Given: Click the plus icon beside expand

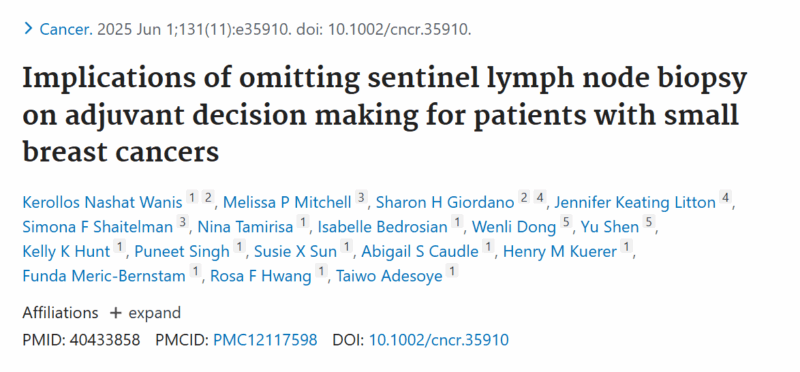Looking at the screenshot, I should pos(116,313).
